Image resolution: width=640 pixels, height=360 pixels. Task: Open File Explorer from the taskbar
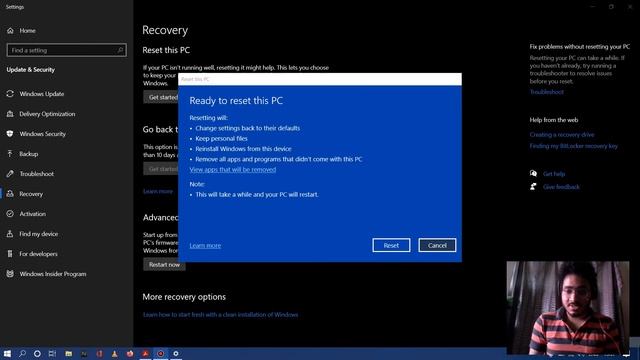69,353
